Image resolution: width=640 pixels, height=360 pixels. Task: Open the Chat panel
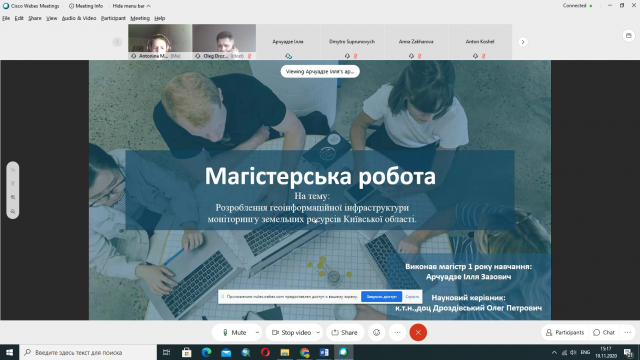[x=604, y=333]
